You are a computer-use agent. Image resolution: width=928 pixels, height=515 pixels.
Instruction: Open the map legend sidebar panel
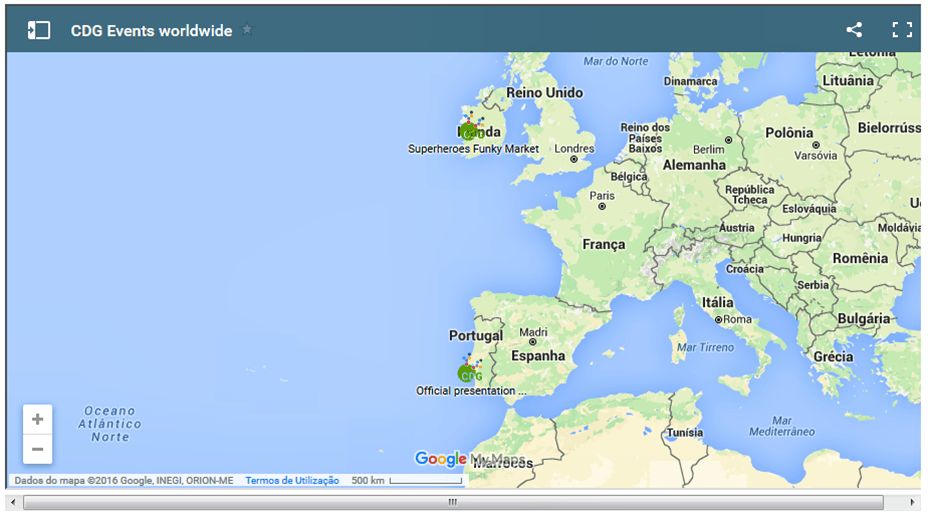pos(38,30)
